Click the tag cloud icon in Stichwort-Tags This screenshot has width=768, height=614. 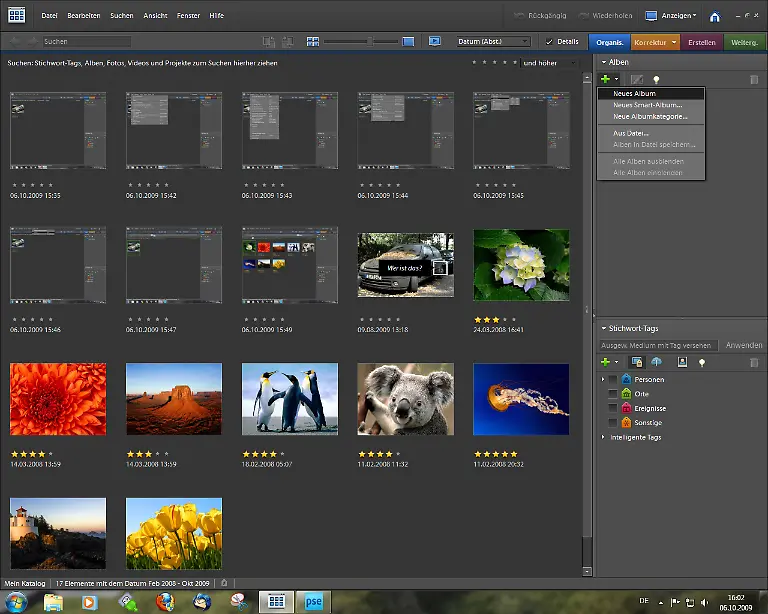[657, 362]
